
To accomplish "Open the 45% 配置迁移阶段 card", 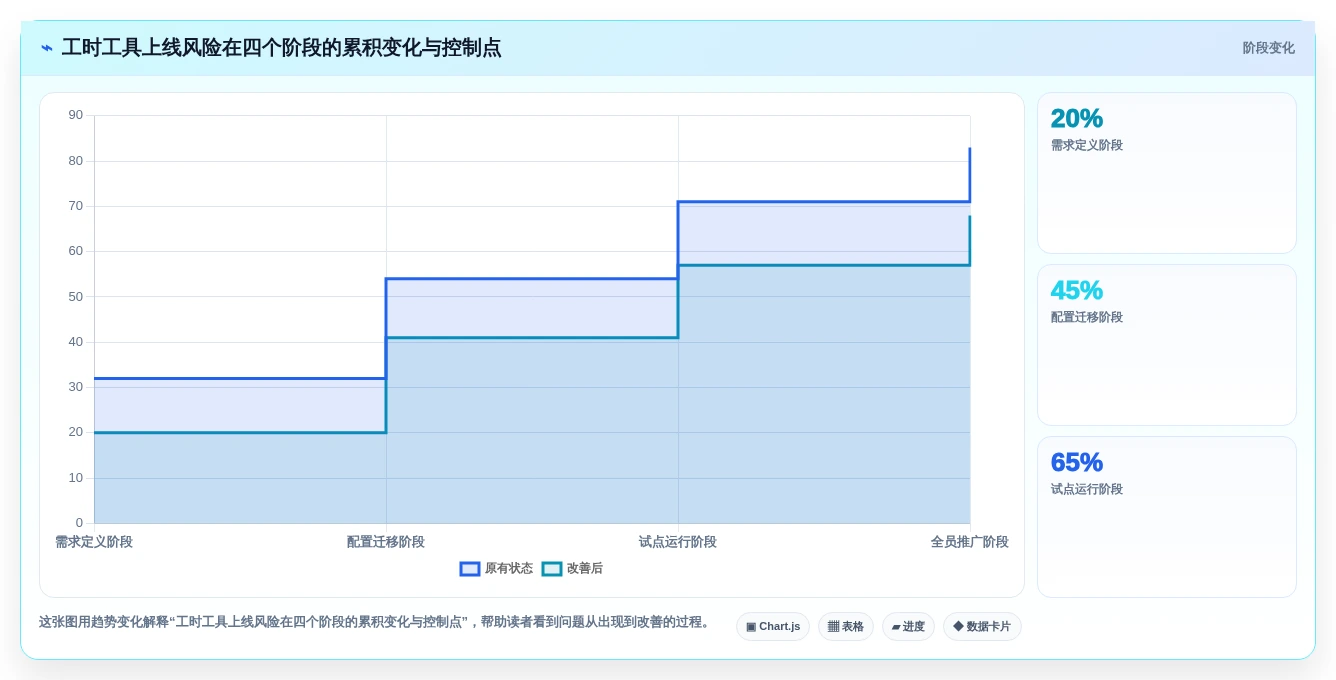I will point(1167,345).
